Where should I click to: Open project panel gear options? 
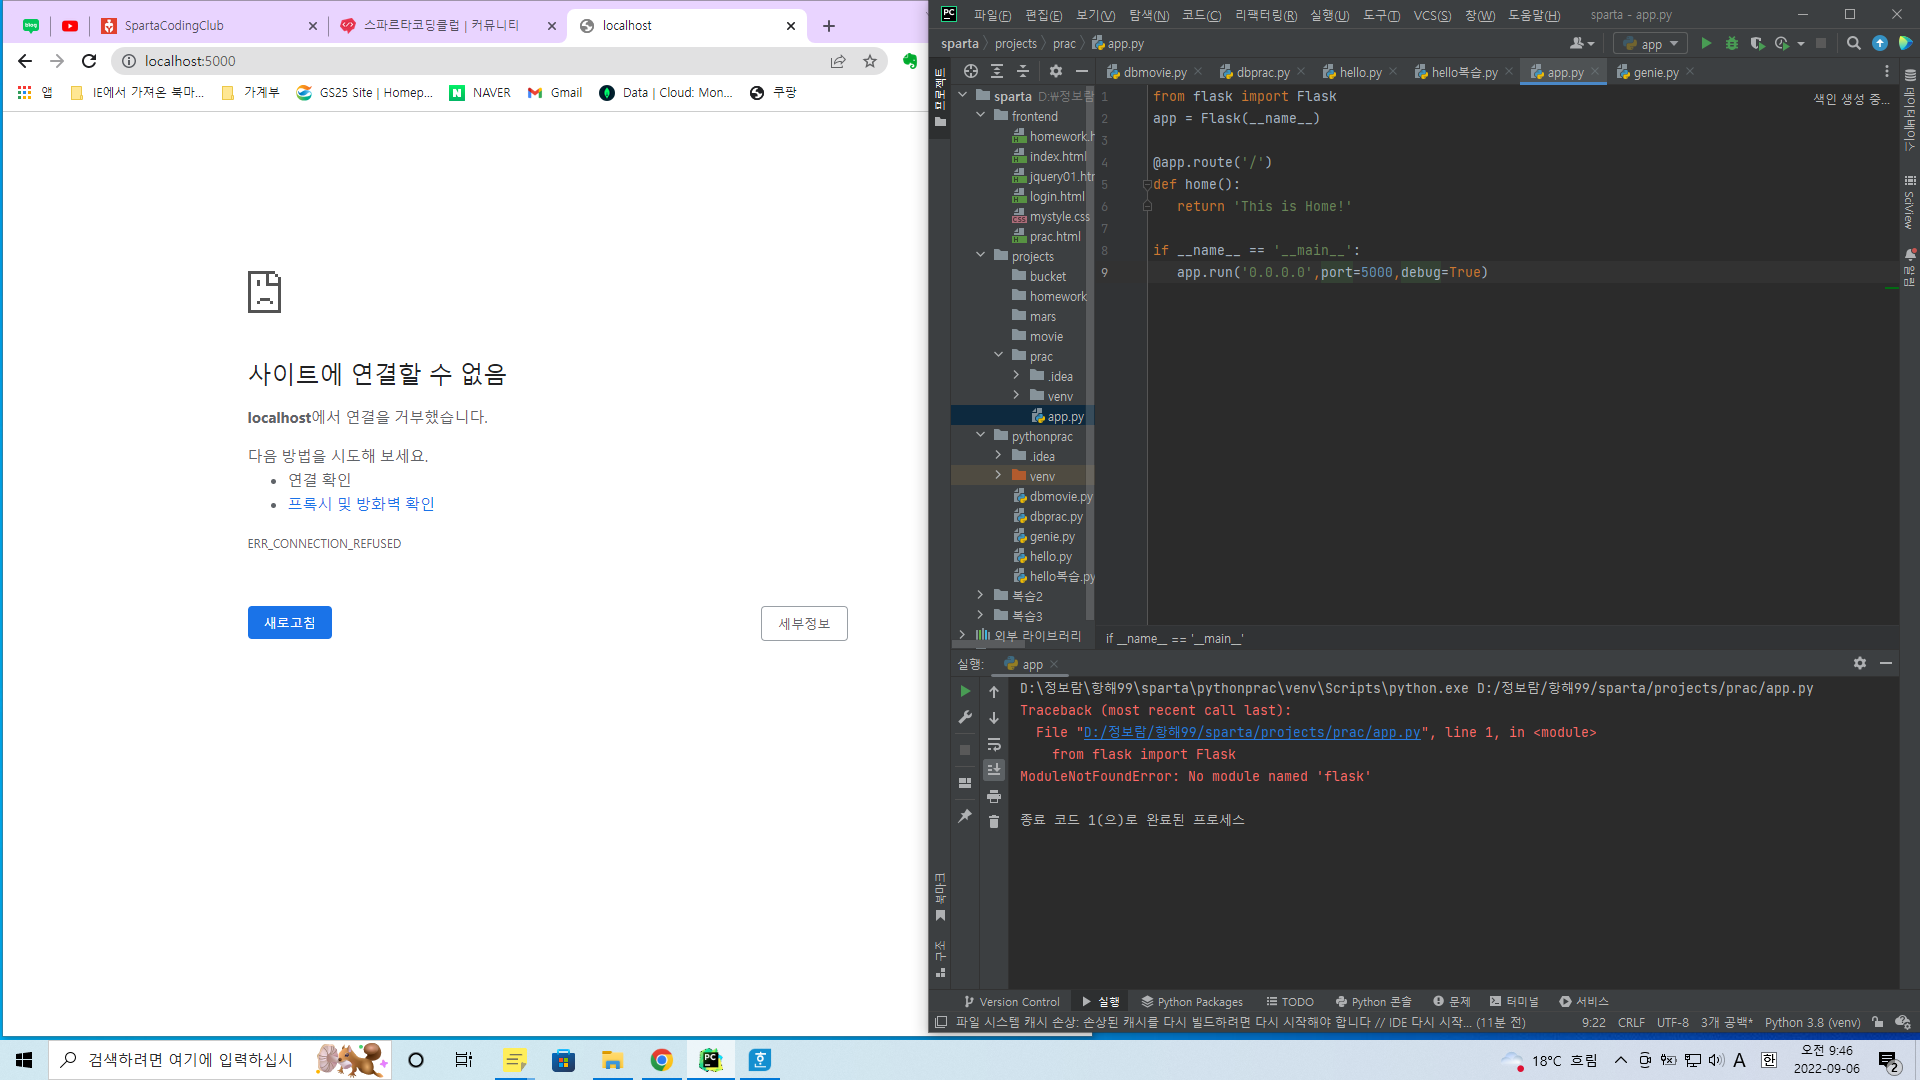click(1056, 71)
